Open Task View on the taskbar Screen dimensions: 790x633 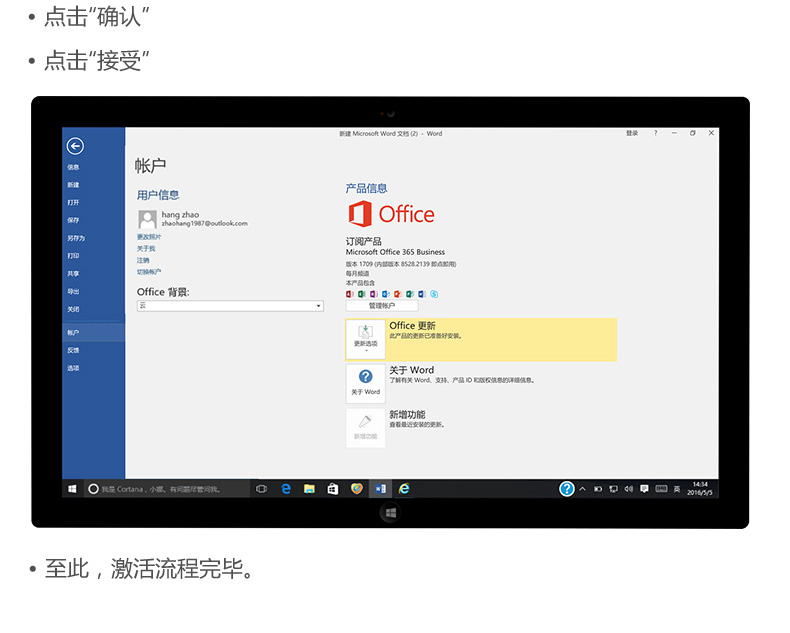pos(261,489)
